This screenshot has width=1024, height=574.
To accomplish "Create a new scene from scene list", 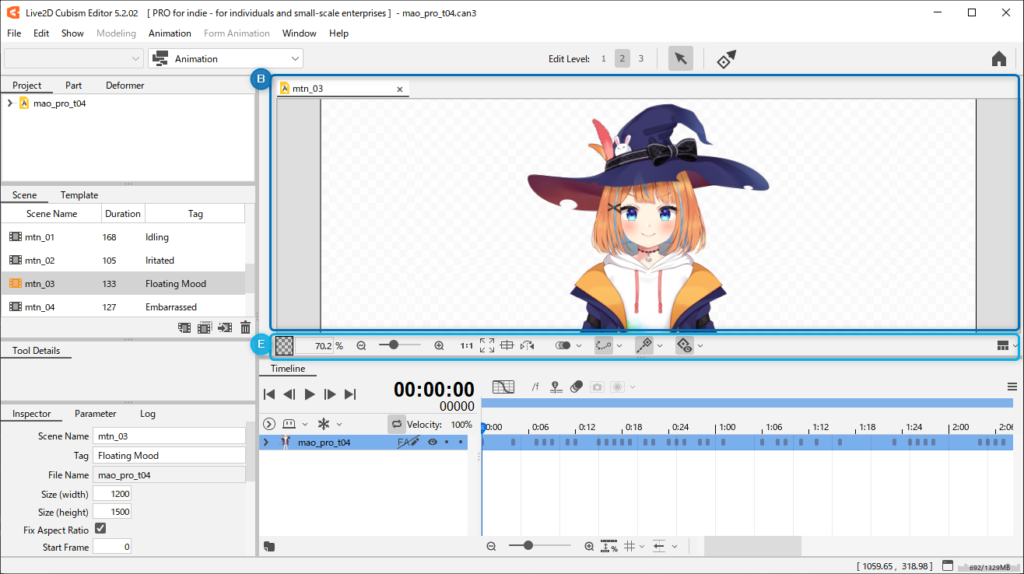I will pos(185,328).
